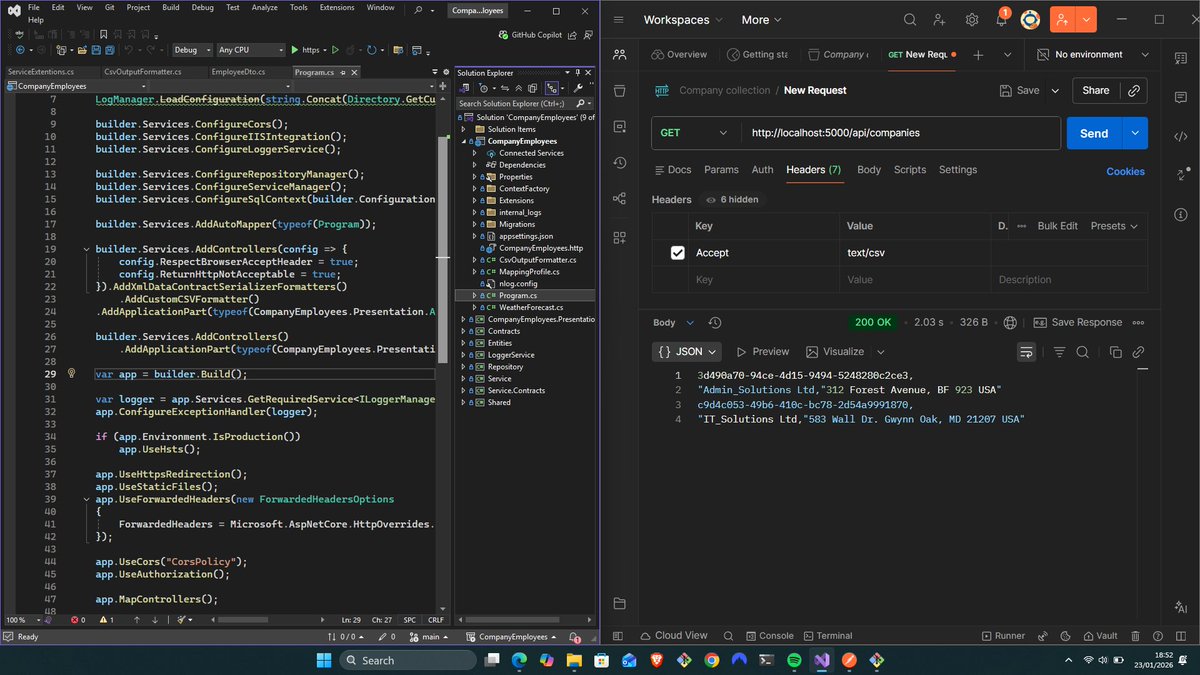Toggle the 6 hidden headers visibility
The image size is (1200, 675).
[x=731, y=199]
